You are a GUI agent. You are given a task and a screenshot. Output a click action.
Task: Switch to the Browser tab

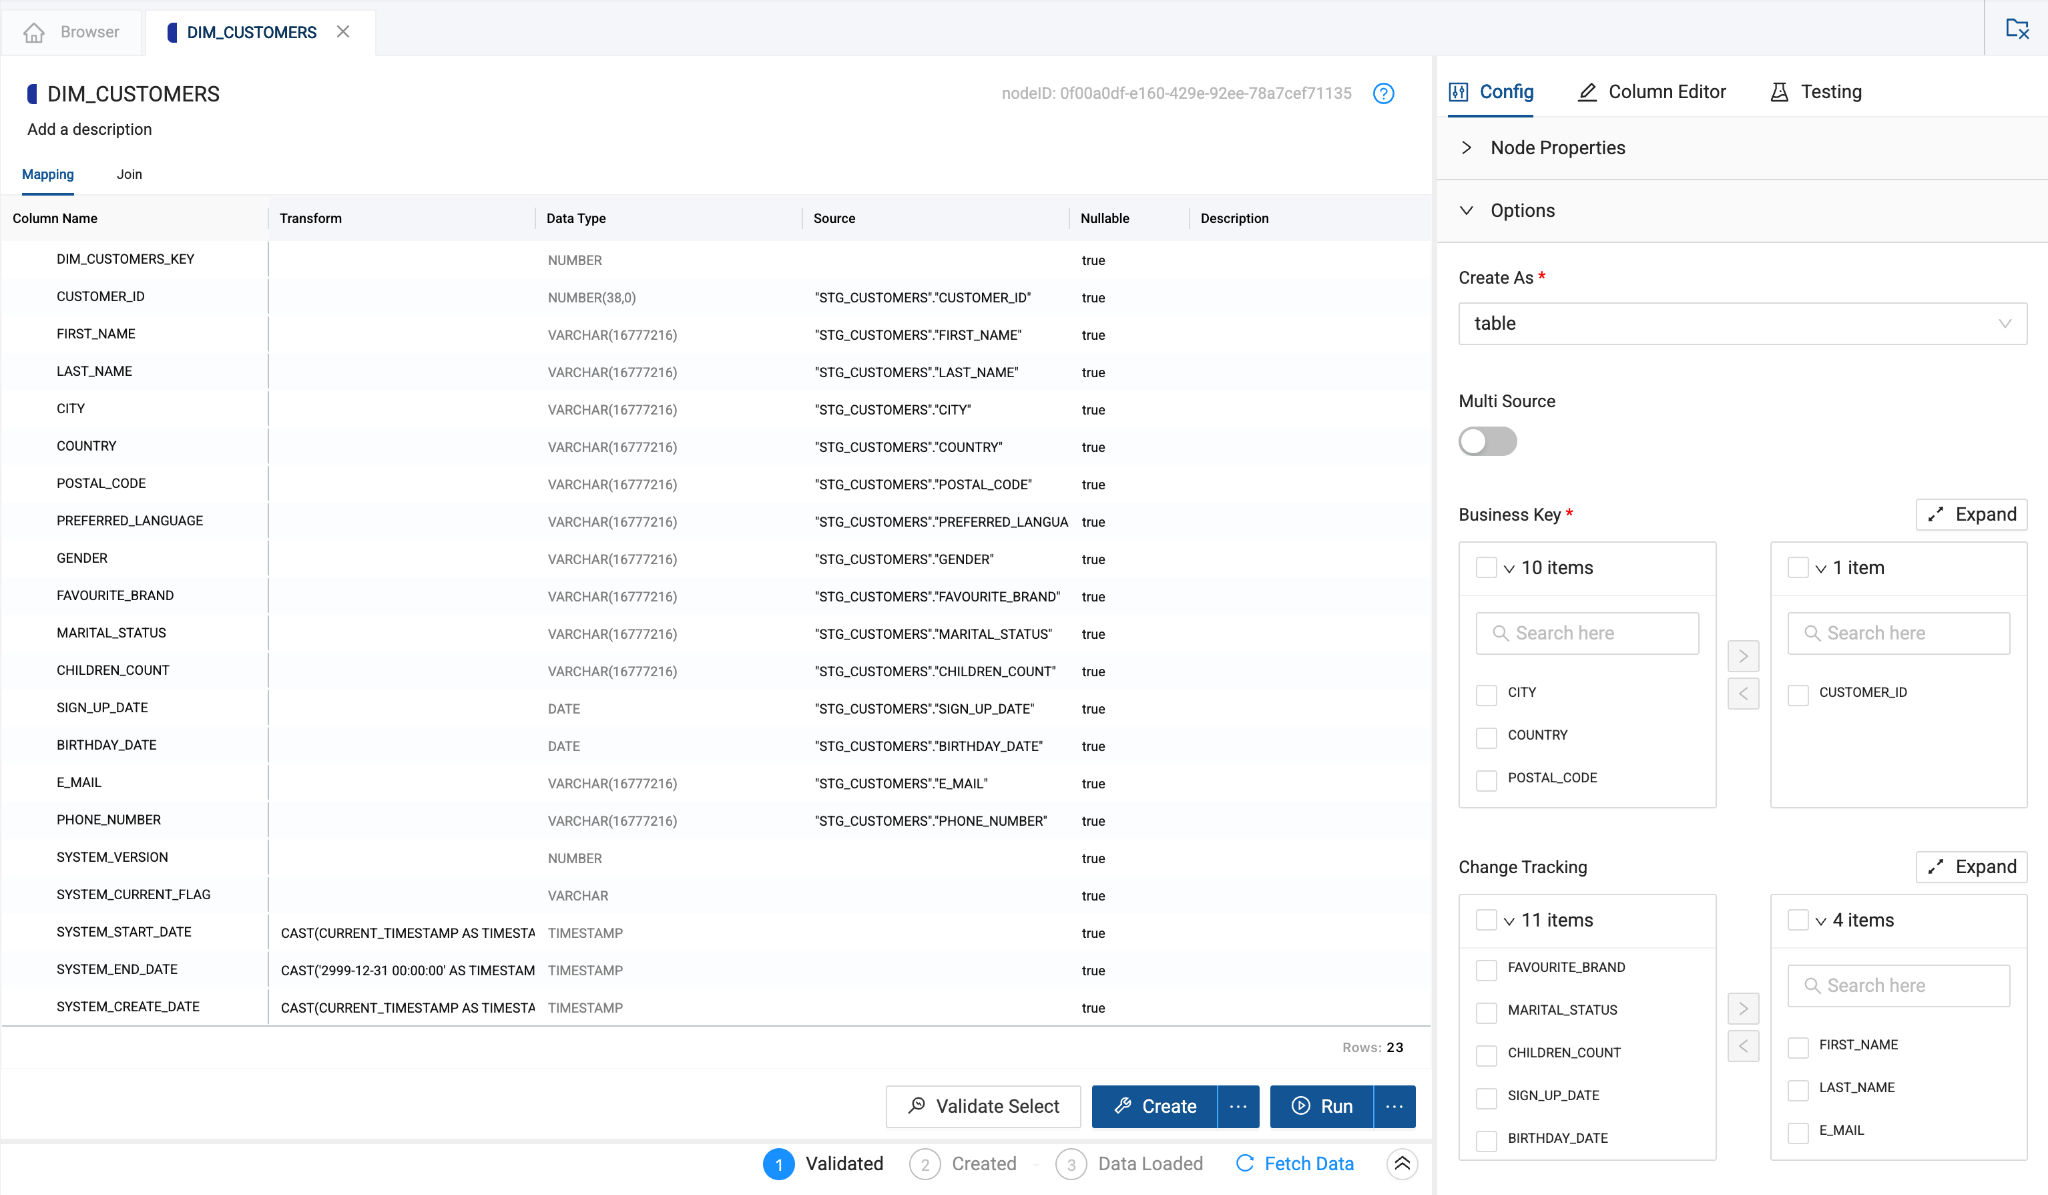[72, 32]
